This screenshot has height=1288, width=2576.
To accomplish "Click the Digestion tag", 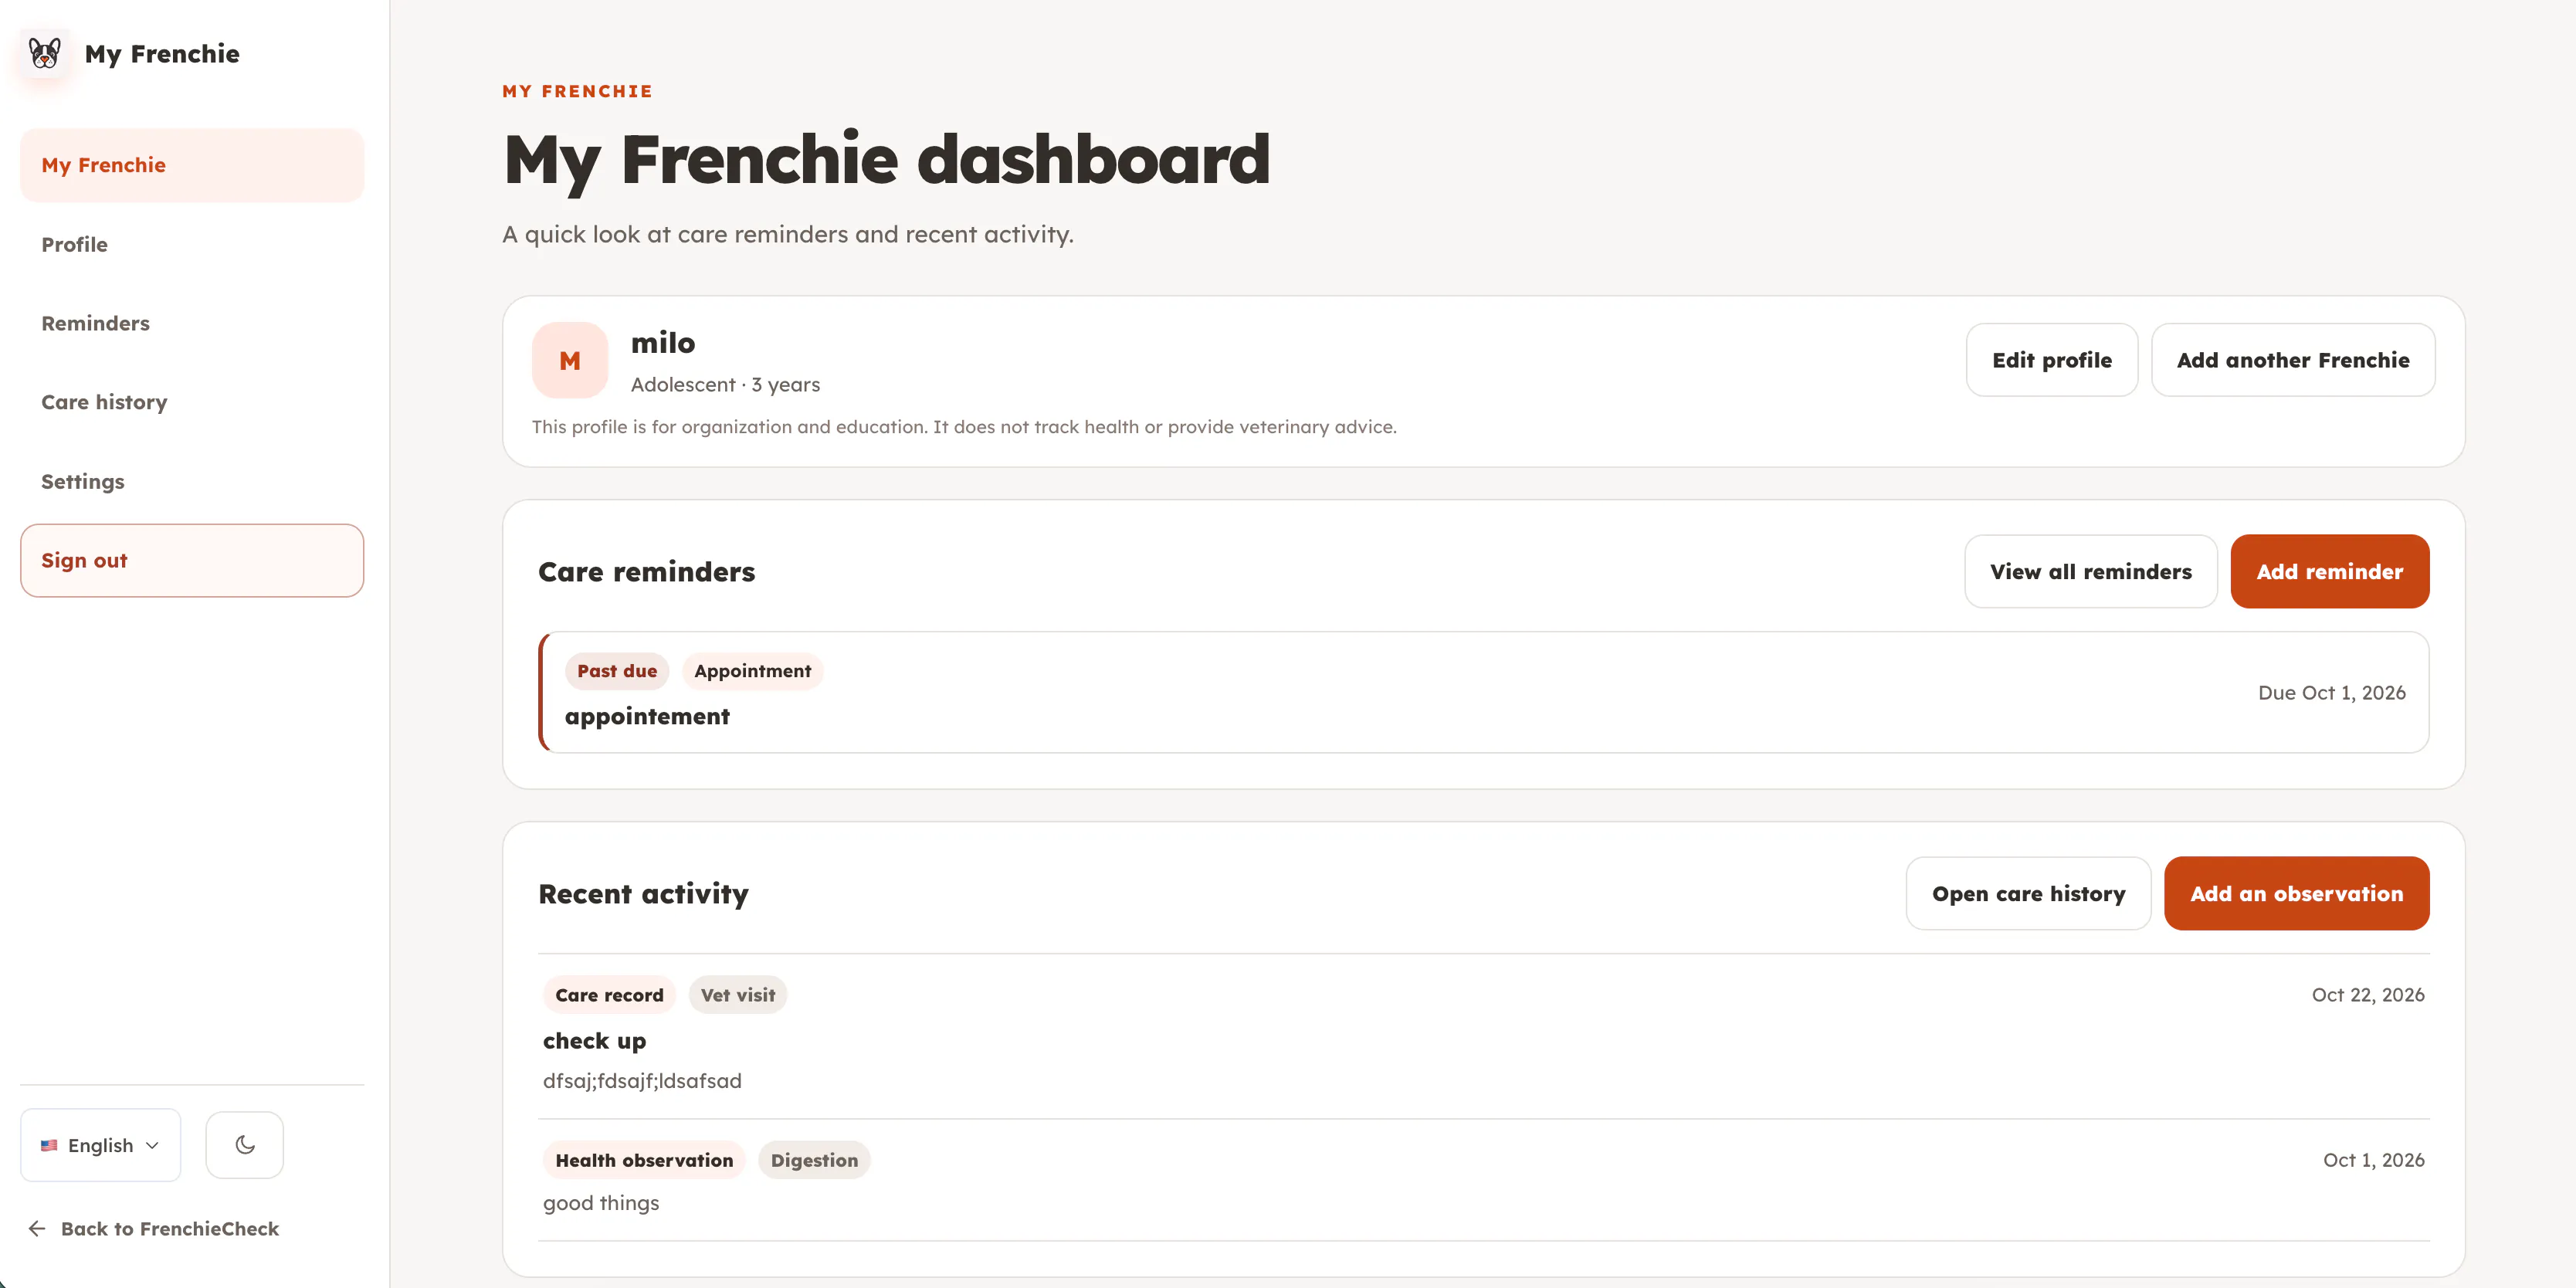I will pyautogui.click(x=814, y=1161).
